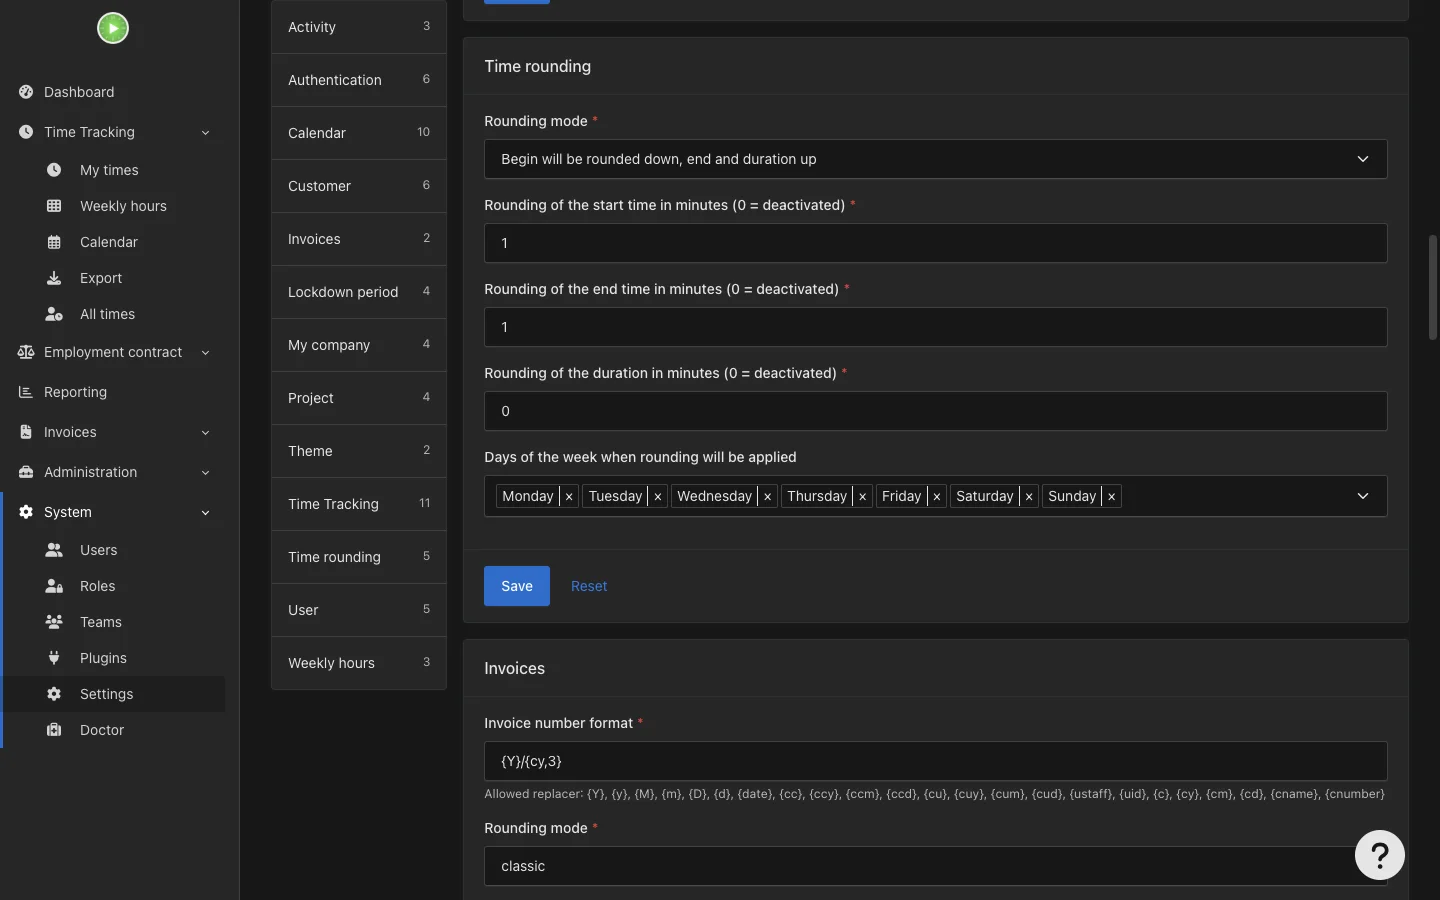Open Calendar settings section
The image size is (1440, 900).
[359, 133]
